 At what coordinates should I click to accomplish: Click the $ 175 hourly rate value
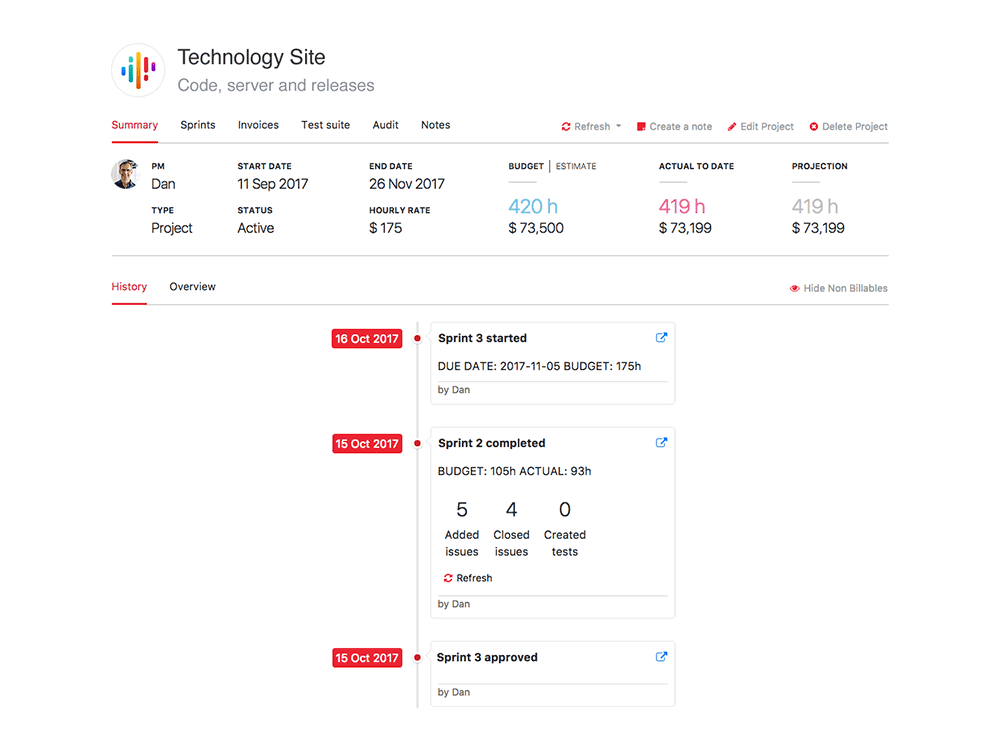(x=385, y=228)
